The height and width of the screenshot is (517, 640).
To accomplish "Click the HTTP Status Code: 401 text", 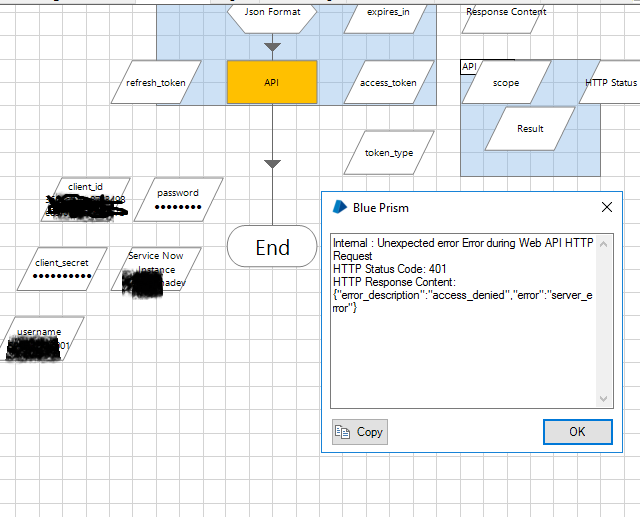I will click(x=389, y=269).
